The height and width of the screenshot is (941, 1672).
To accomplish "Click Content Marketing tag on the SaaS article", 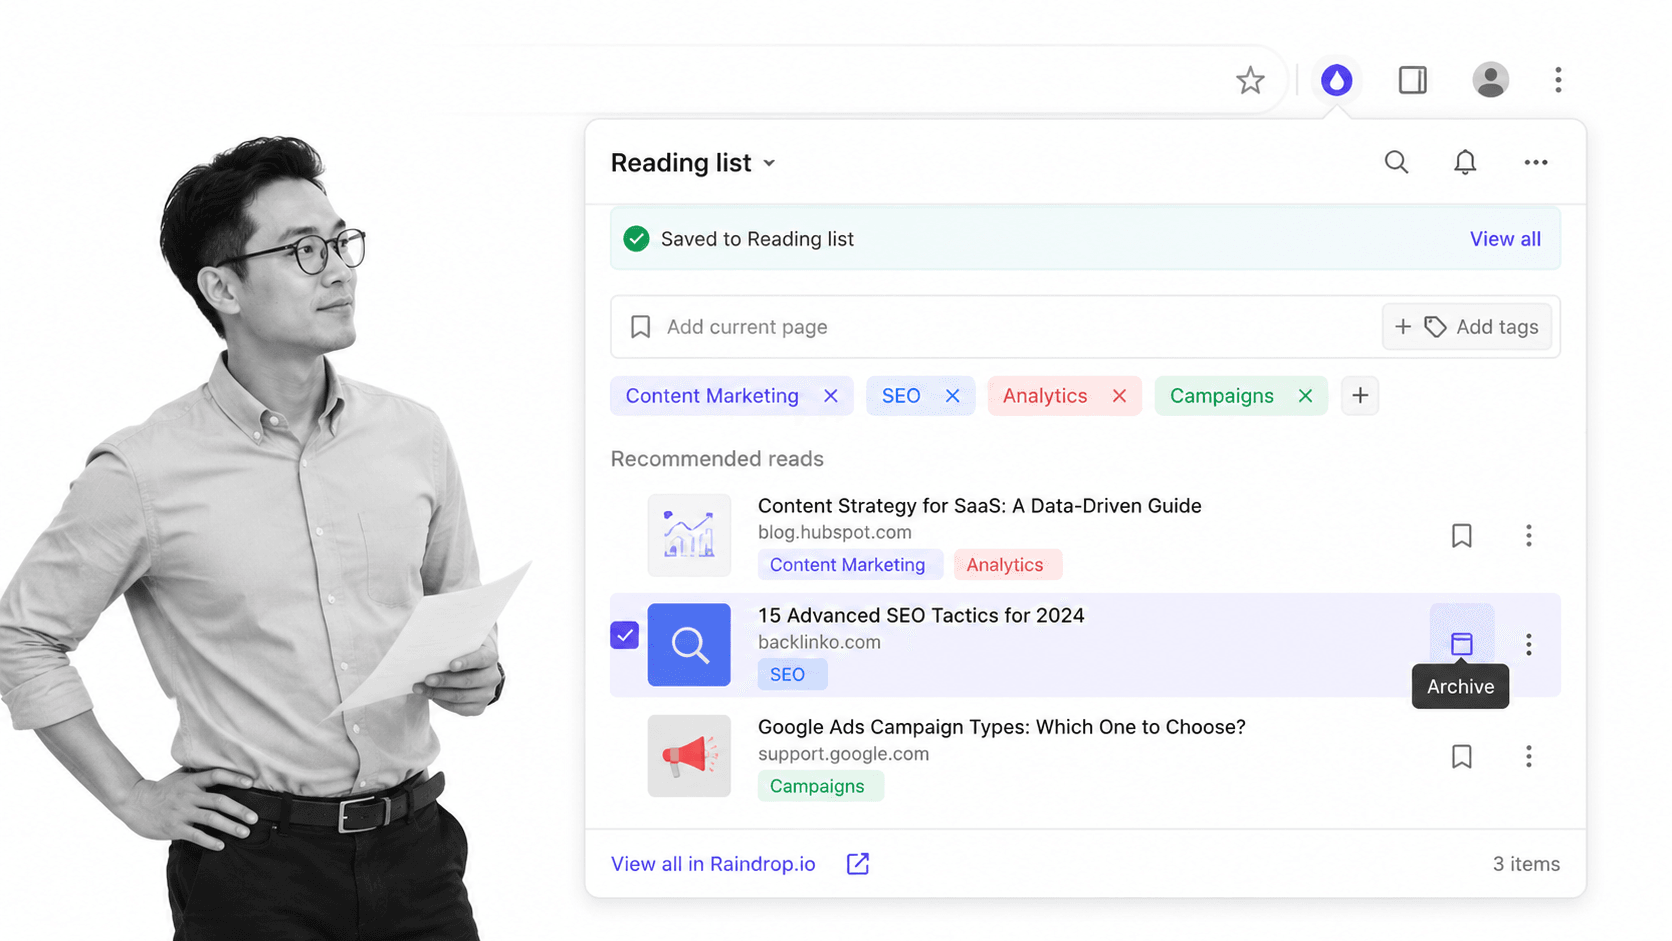I will click(848, 565).
